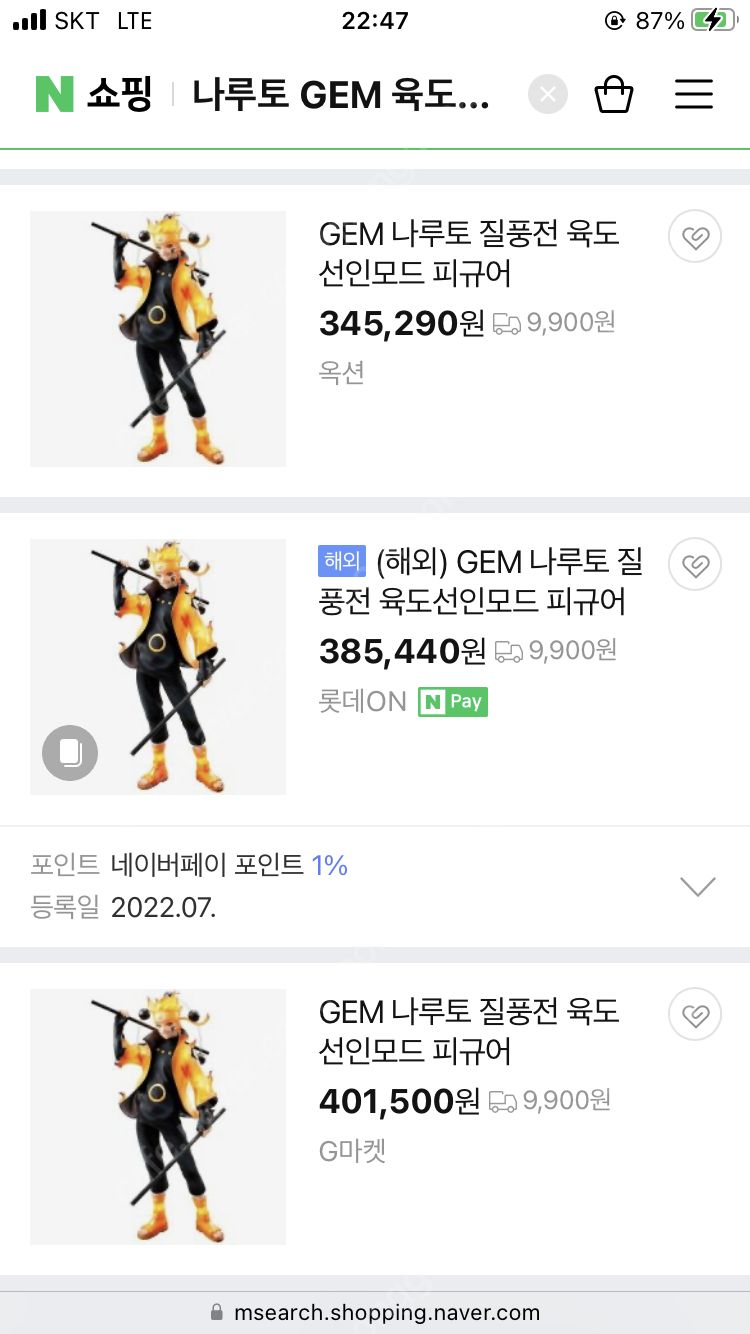Wishlist the 385,440원 overseas figure
Screen dimensions: 750x1334
(x=694, y=565)
